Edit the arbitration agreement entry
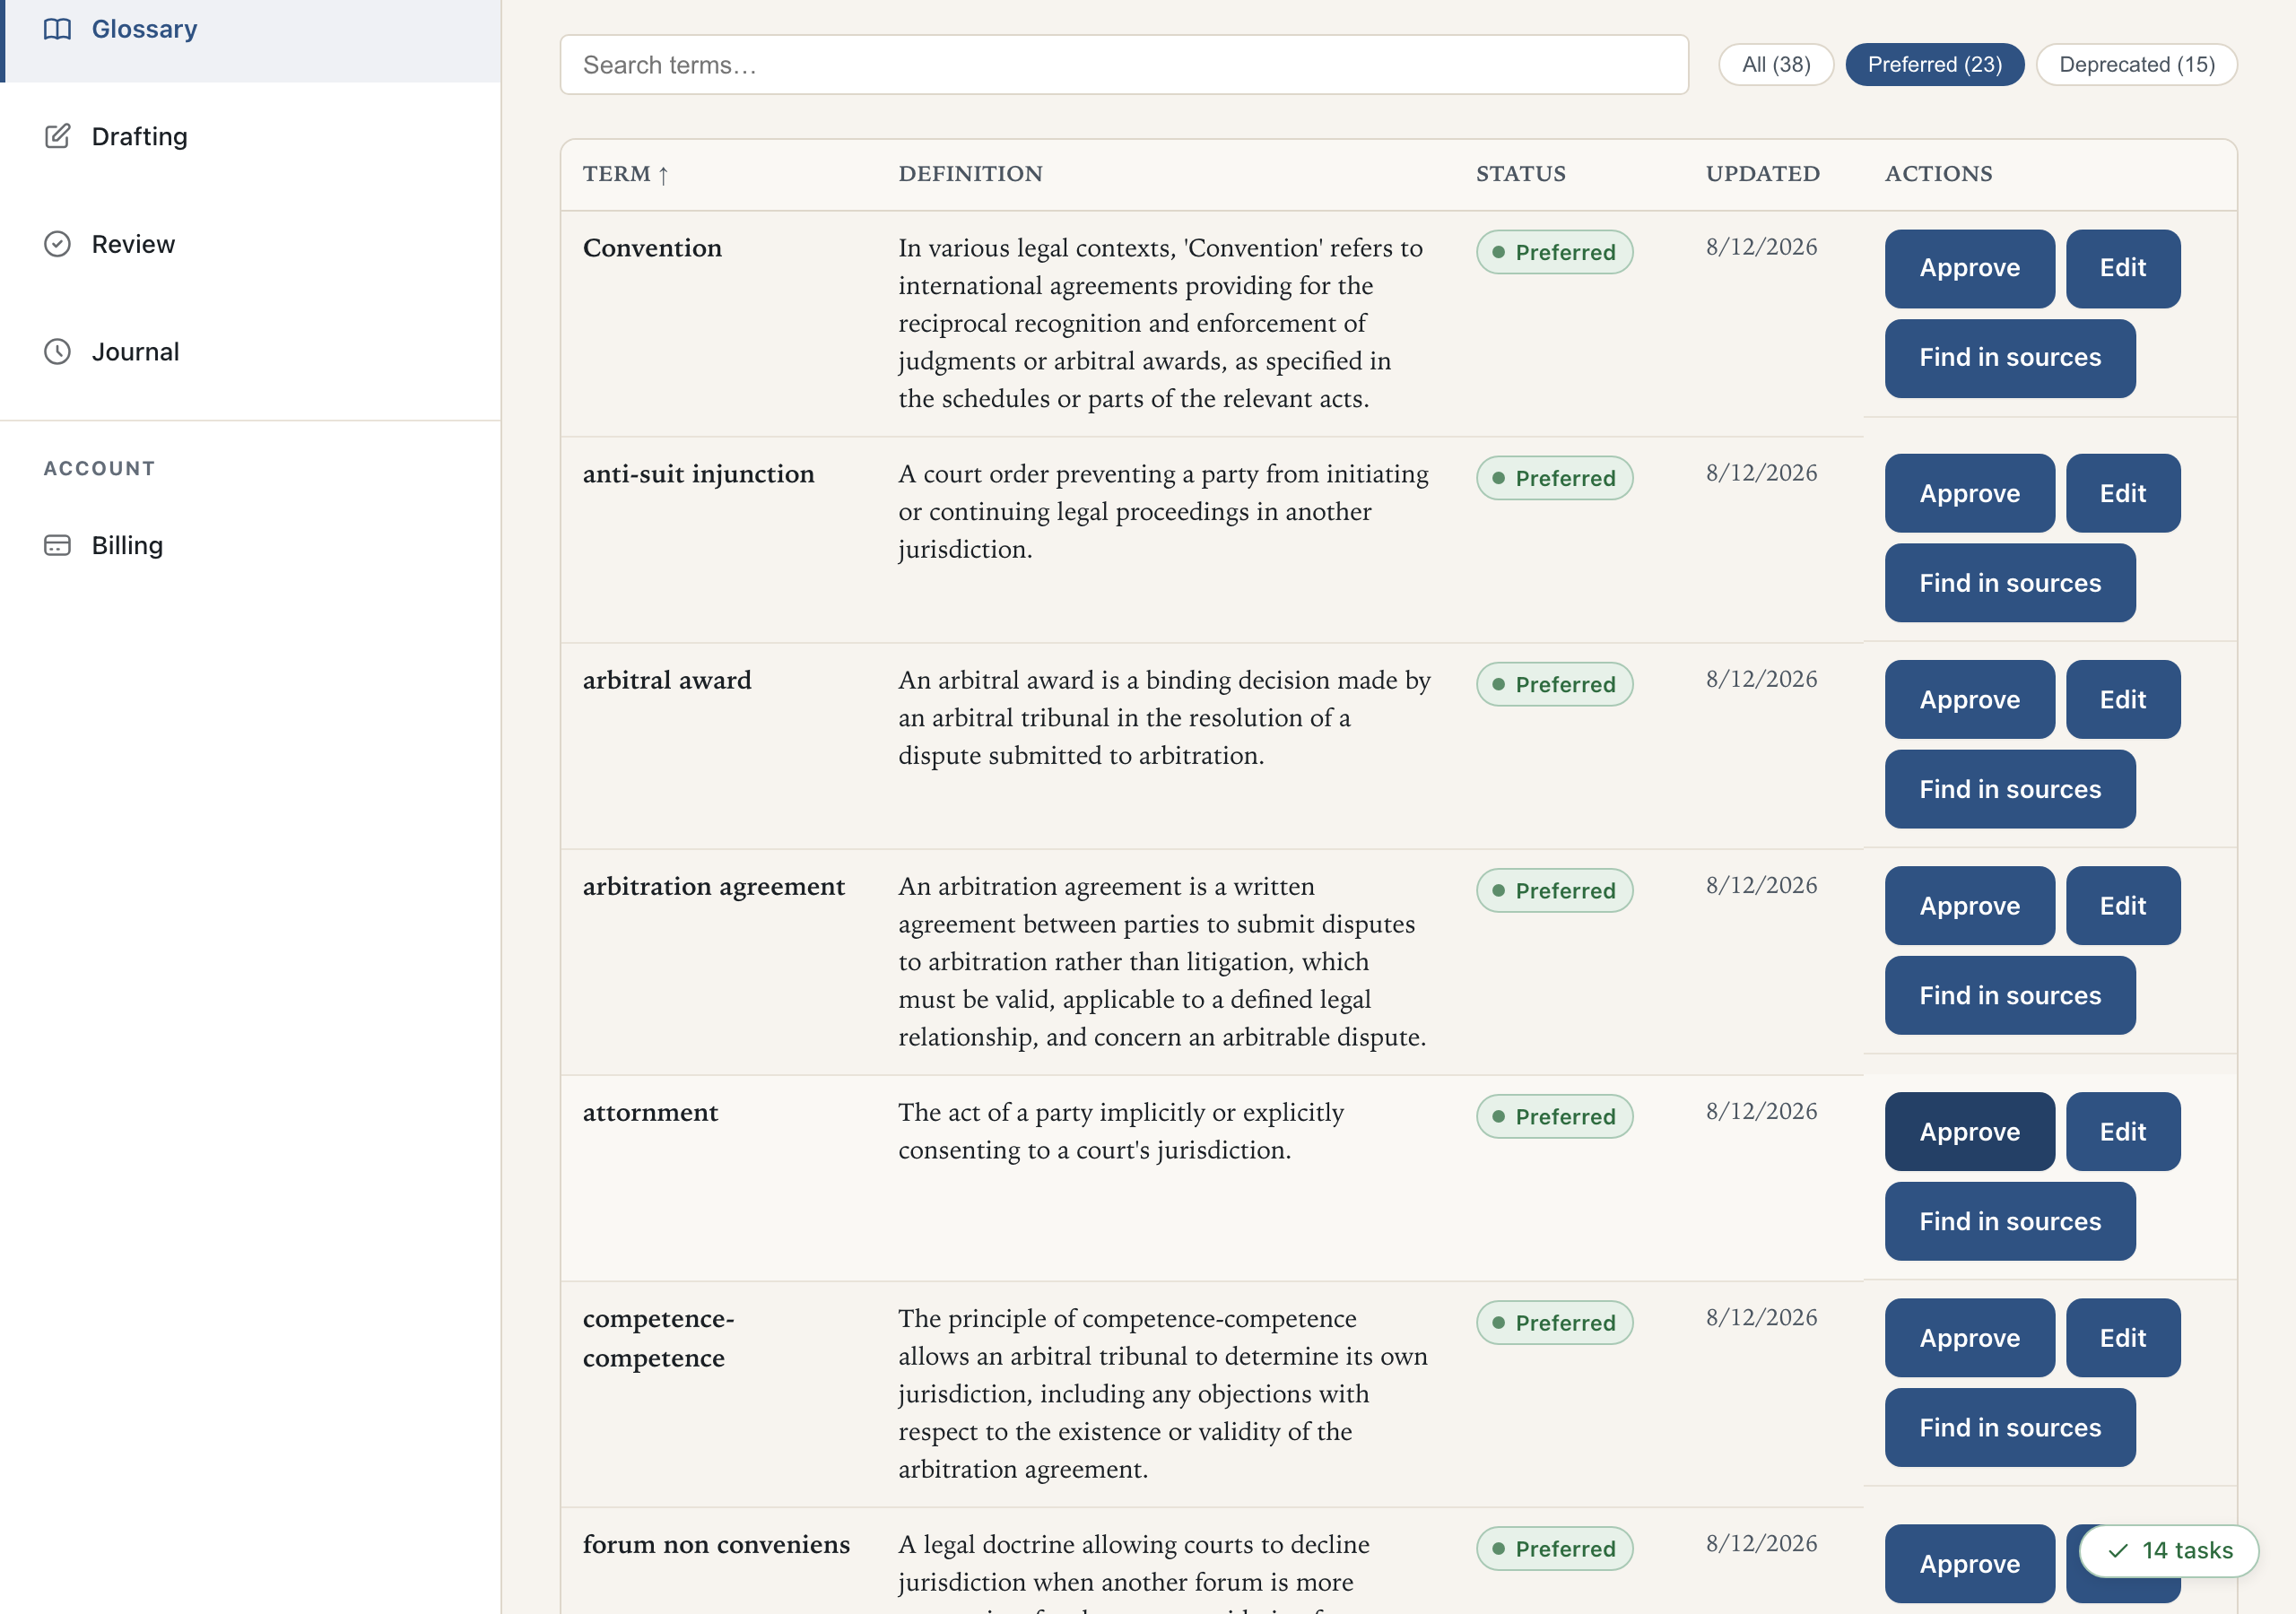 click(2122, 906)
